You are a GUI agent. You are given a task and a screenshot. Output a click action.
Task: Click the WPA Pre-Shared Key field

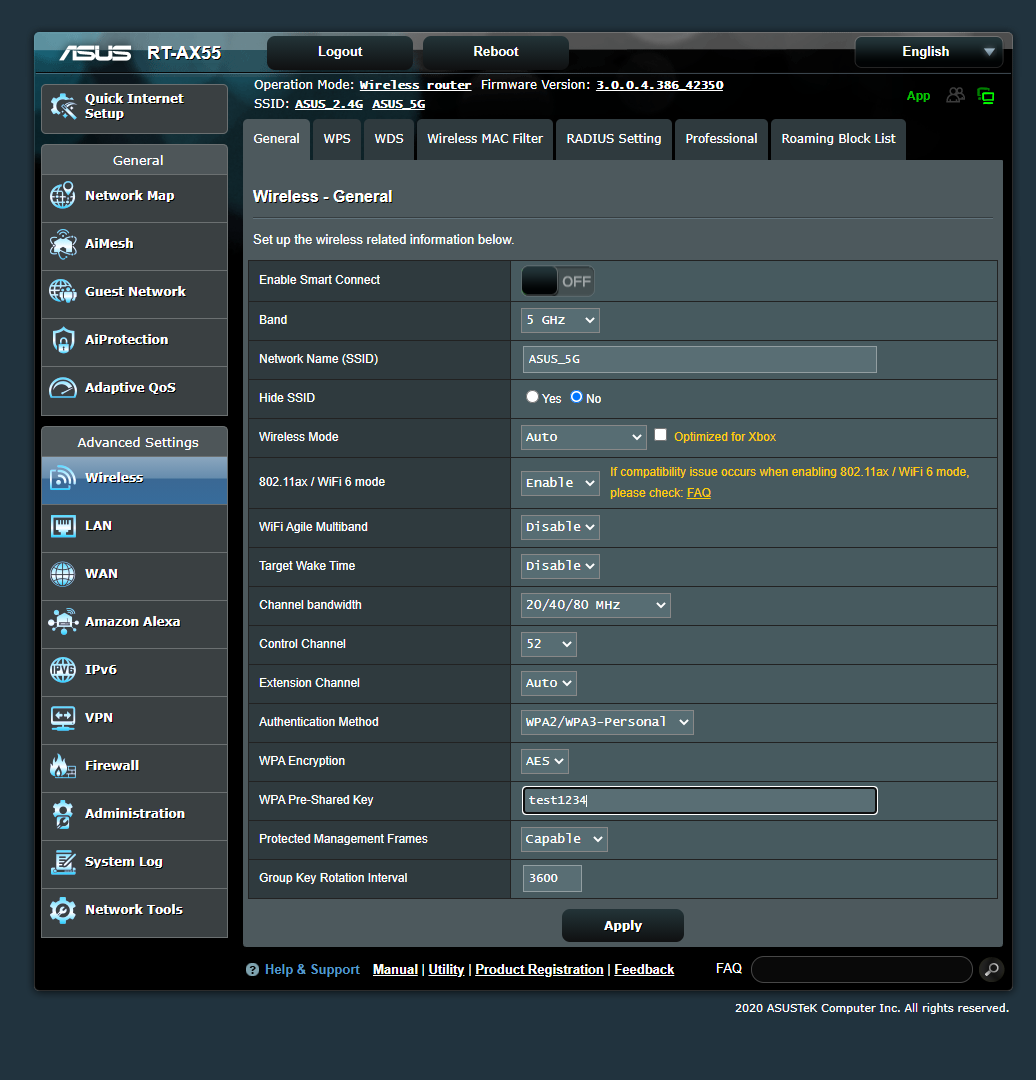[x=699, y=800]
